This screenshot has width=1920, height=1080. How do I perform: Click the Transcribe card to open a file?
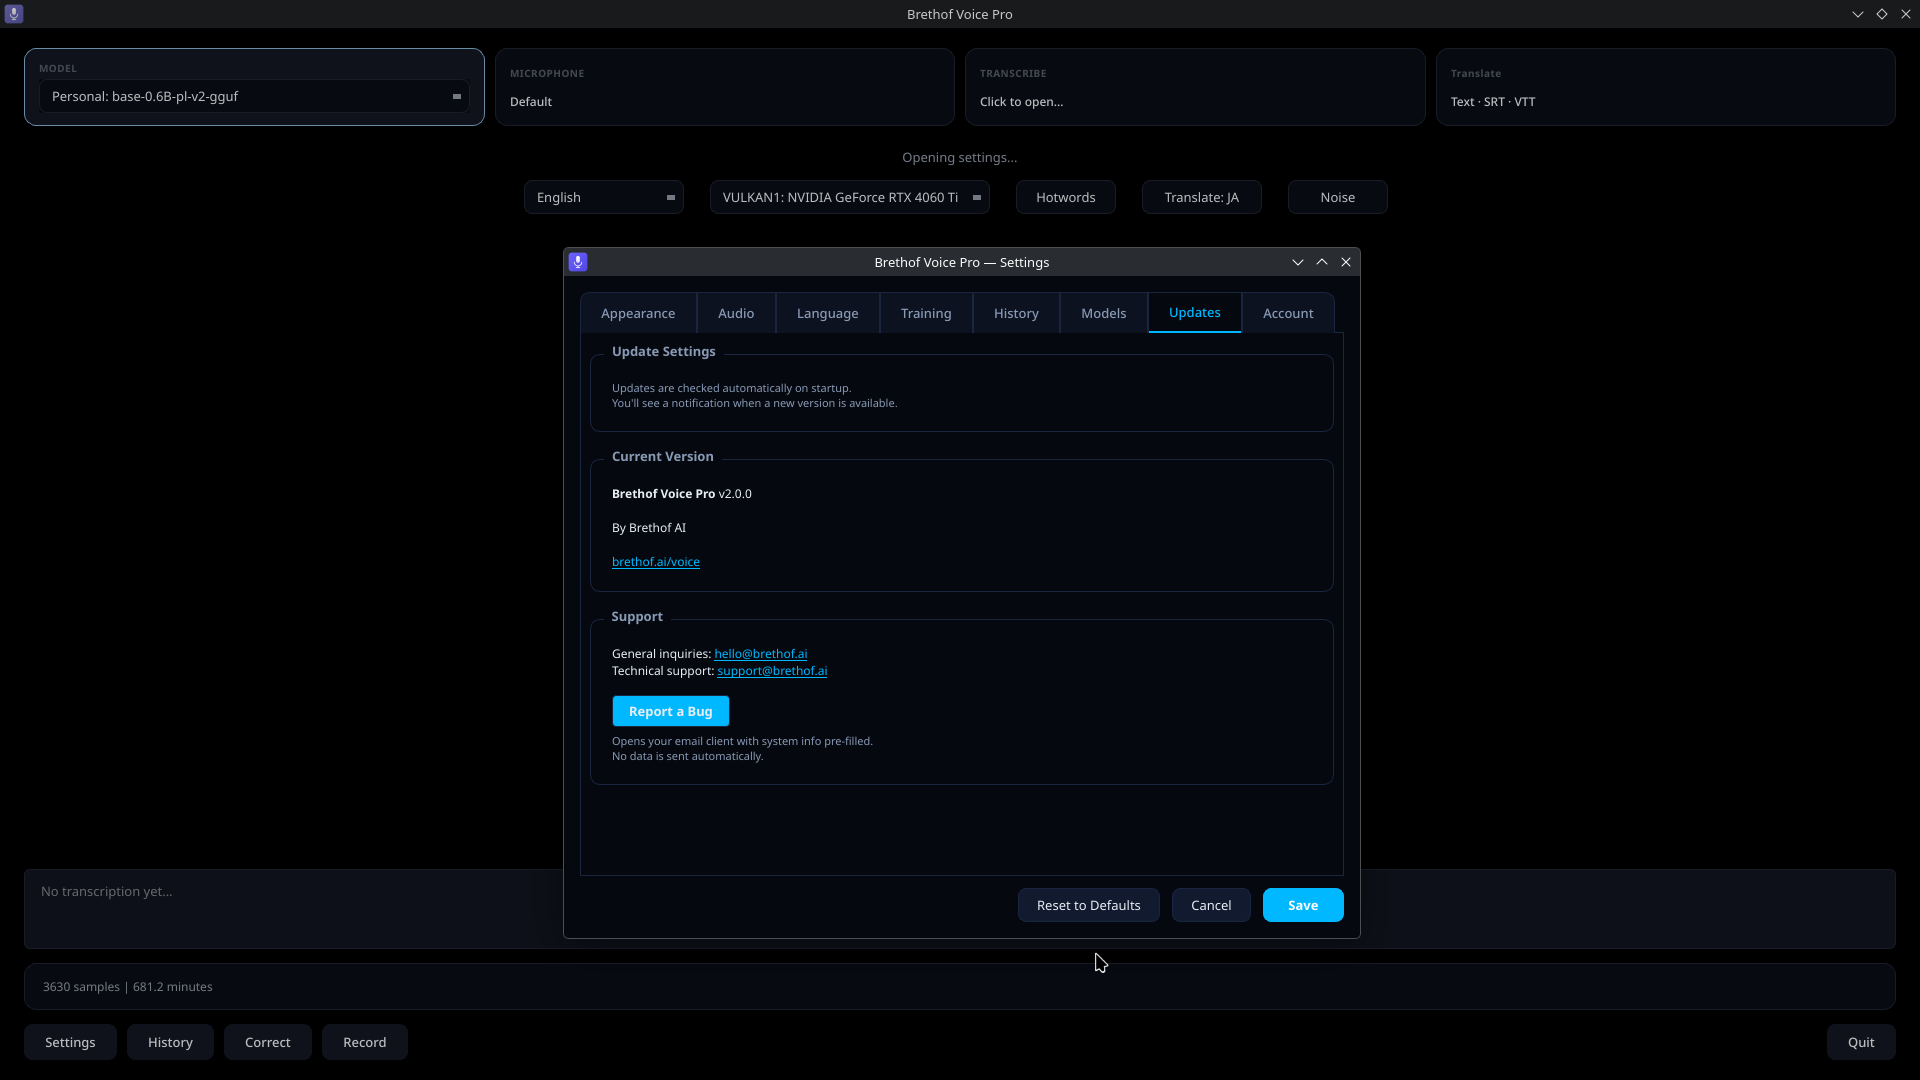click(x=1195, y=87)
